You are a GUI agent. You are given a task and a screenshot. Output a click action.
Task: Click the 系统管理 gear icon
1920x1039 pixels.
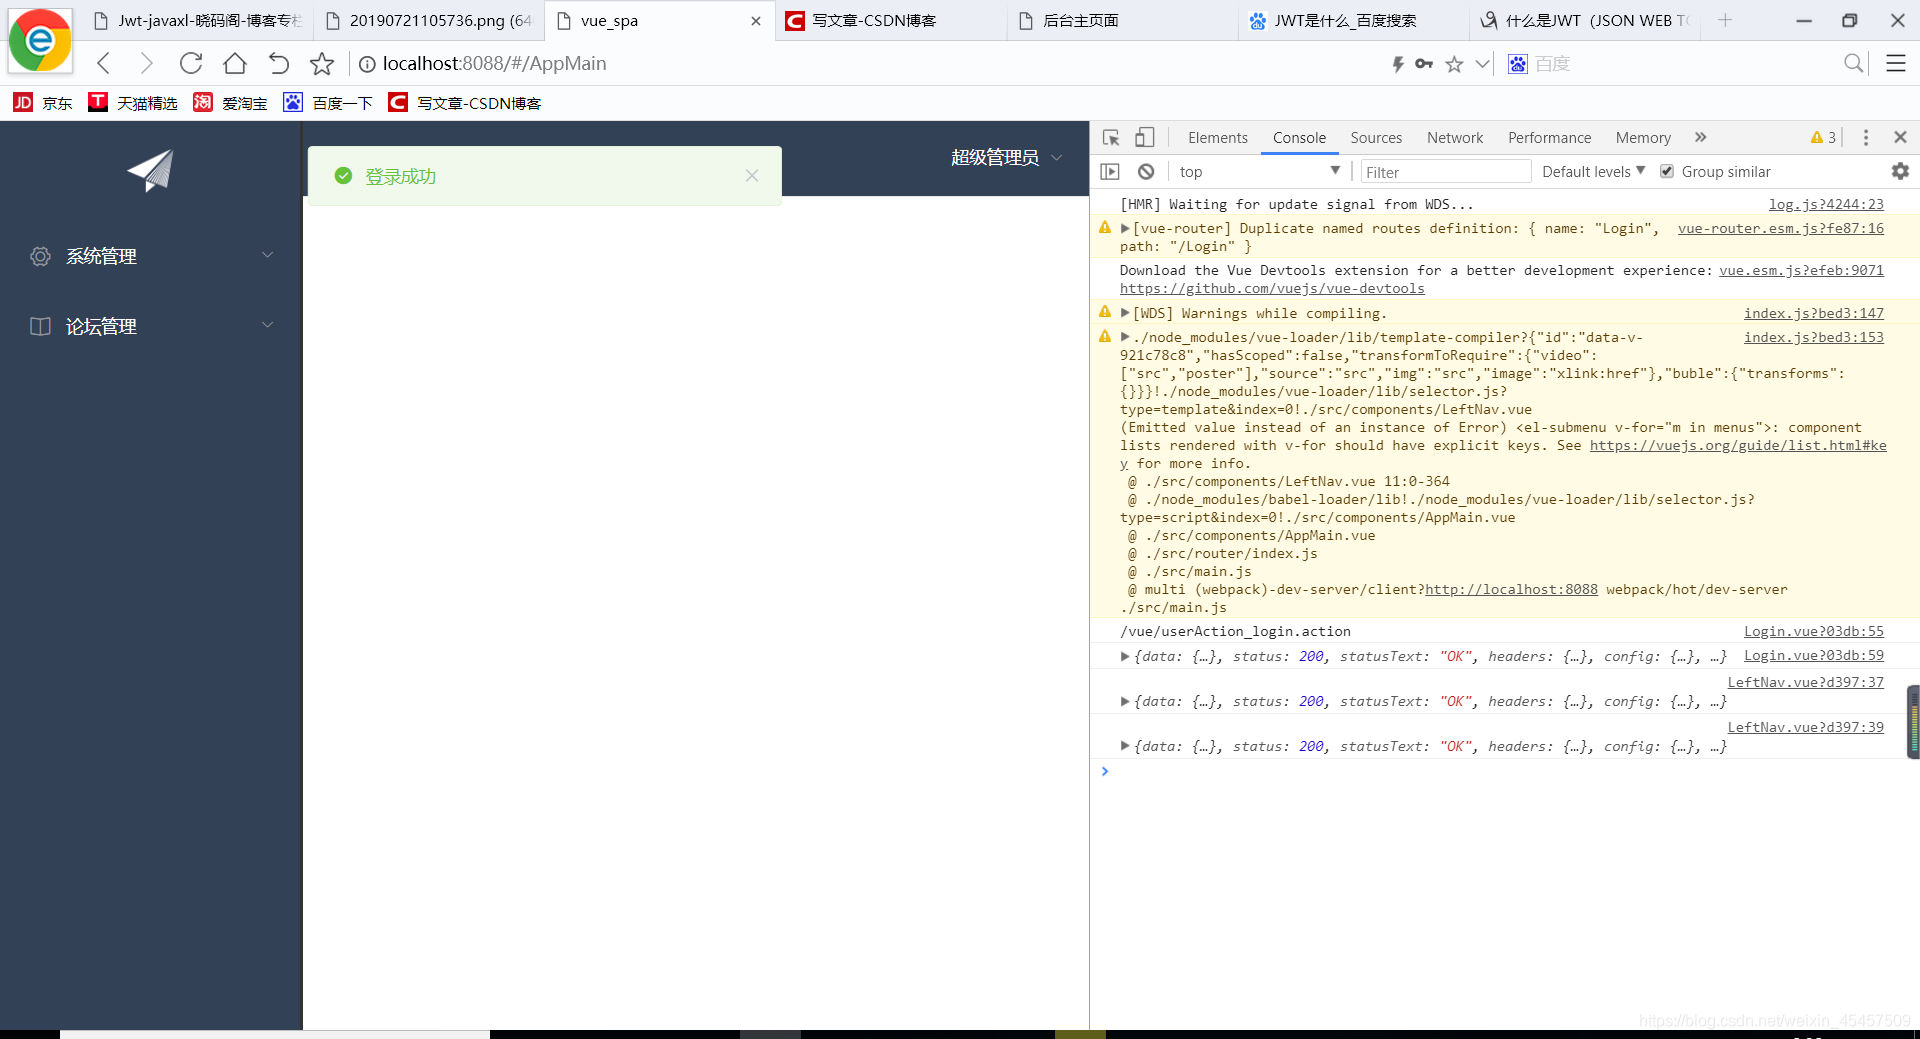click(x=40, y=256)
